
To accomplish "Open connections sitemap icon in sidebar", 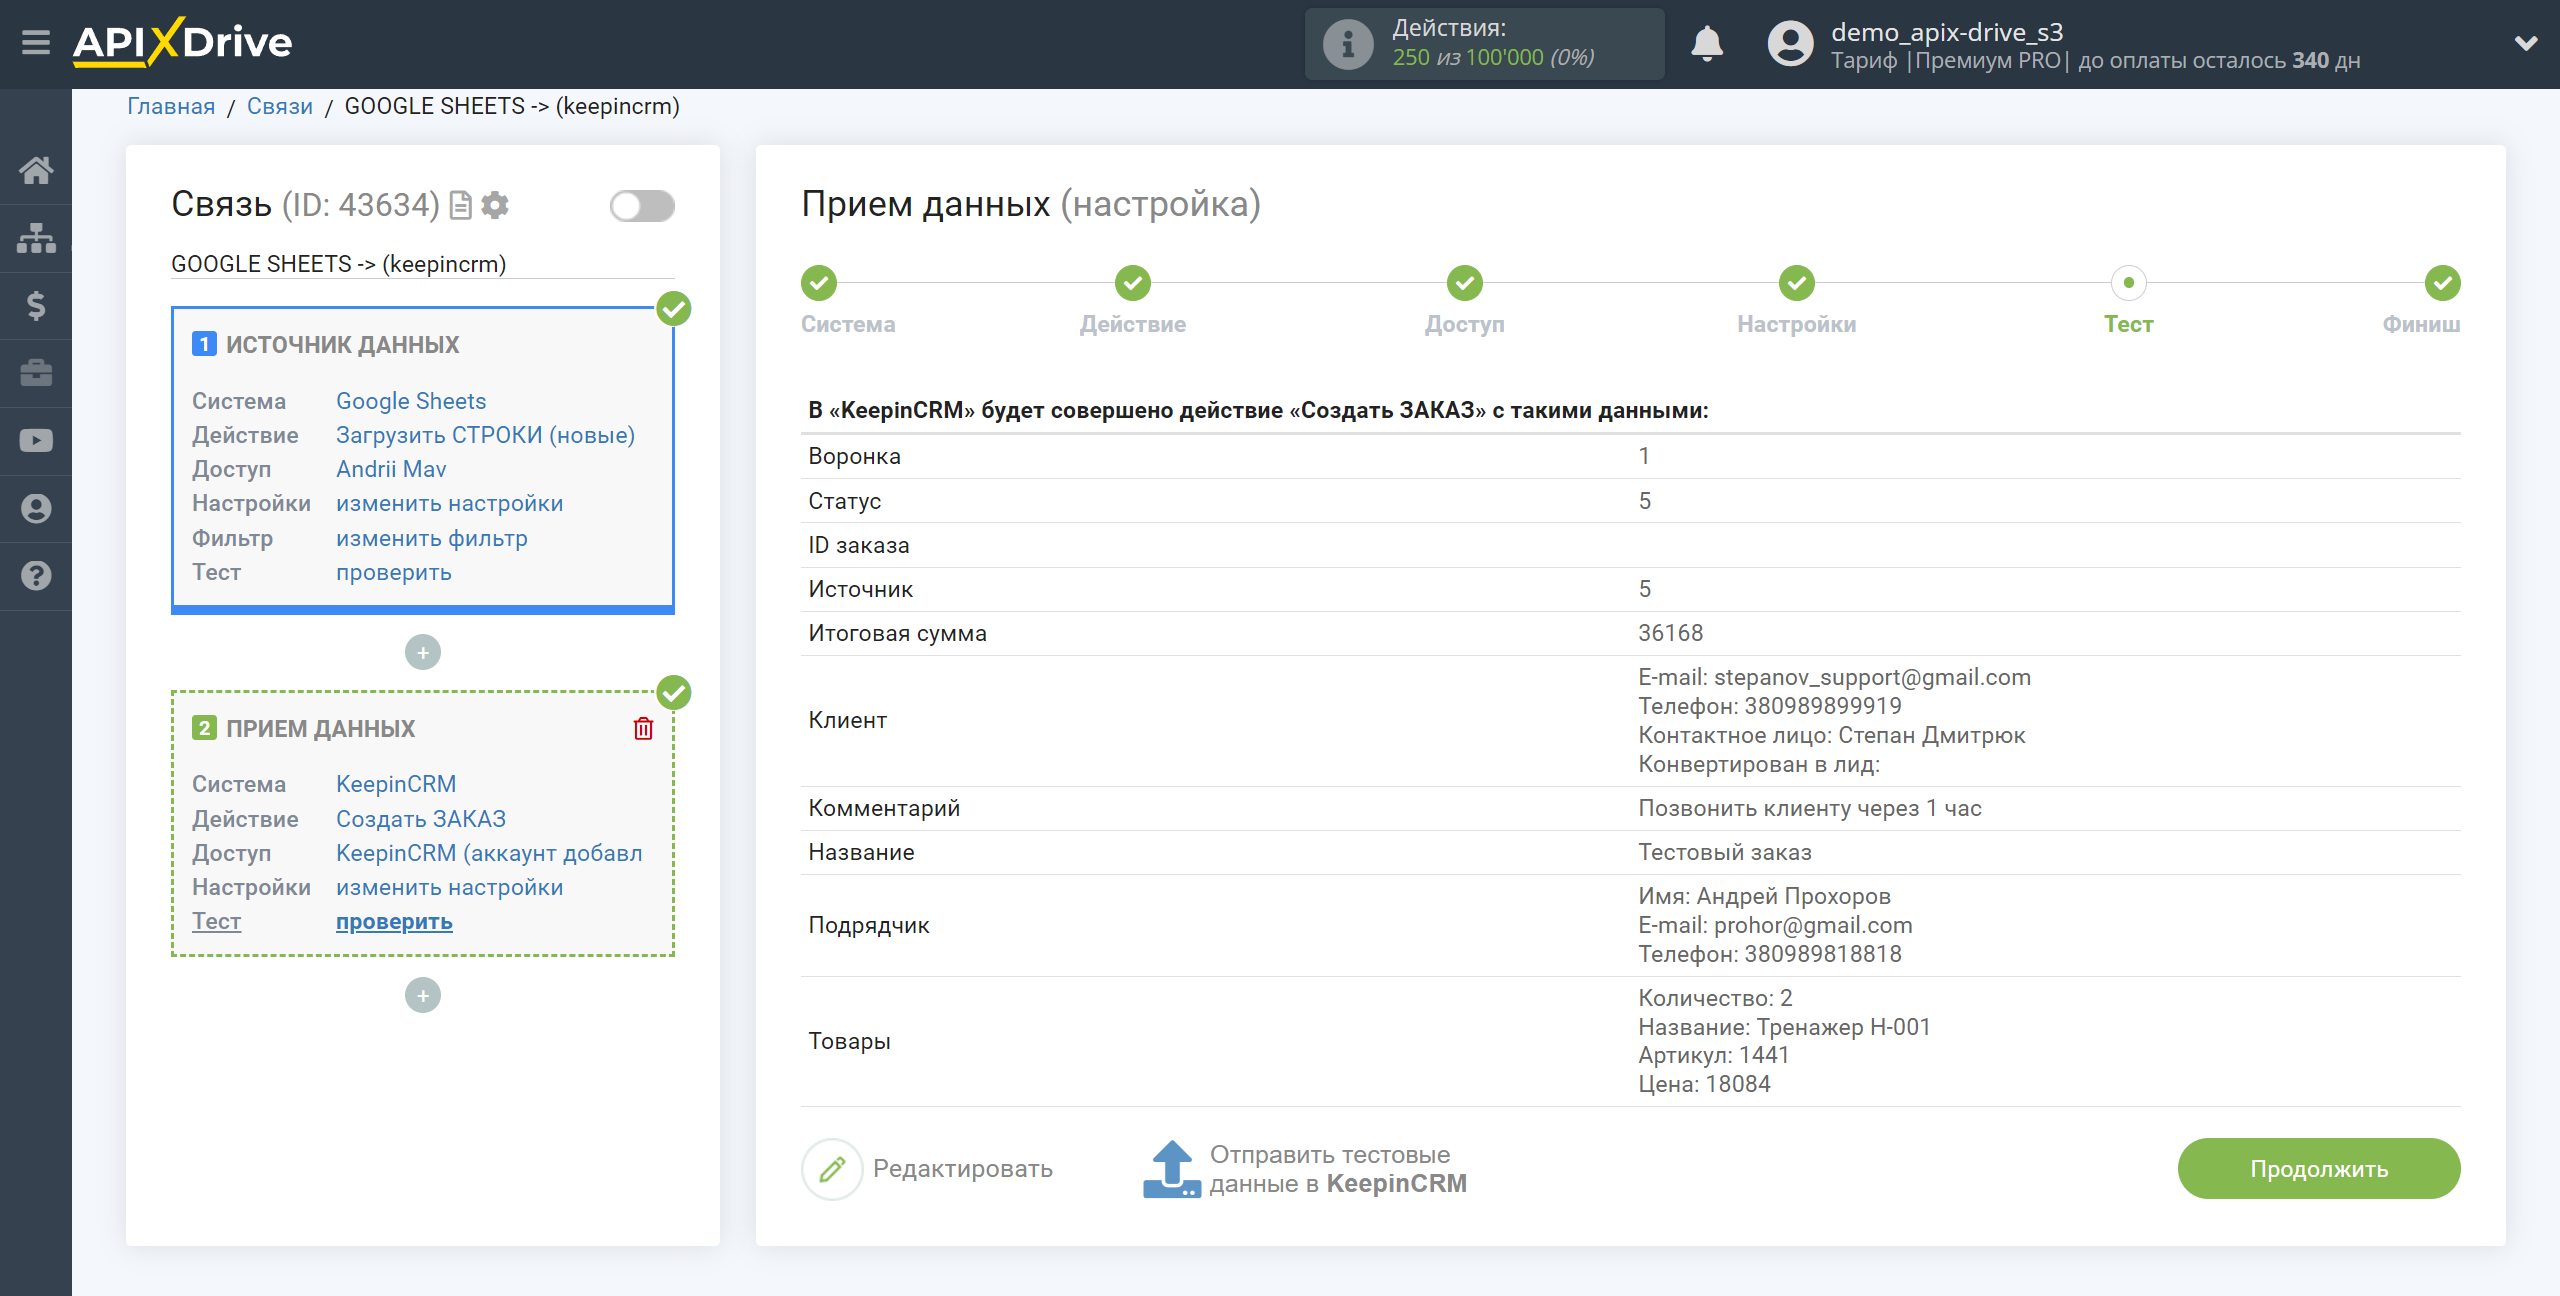I will [36, 238].
